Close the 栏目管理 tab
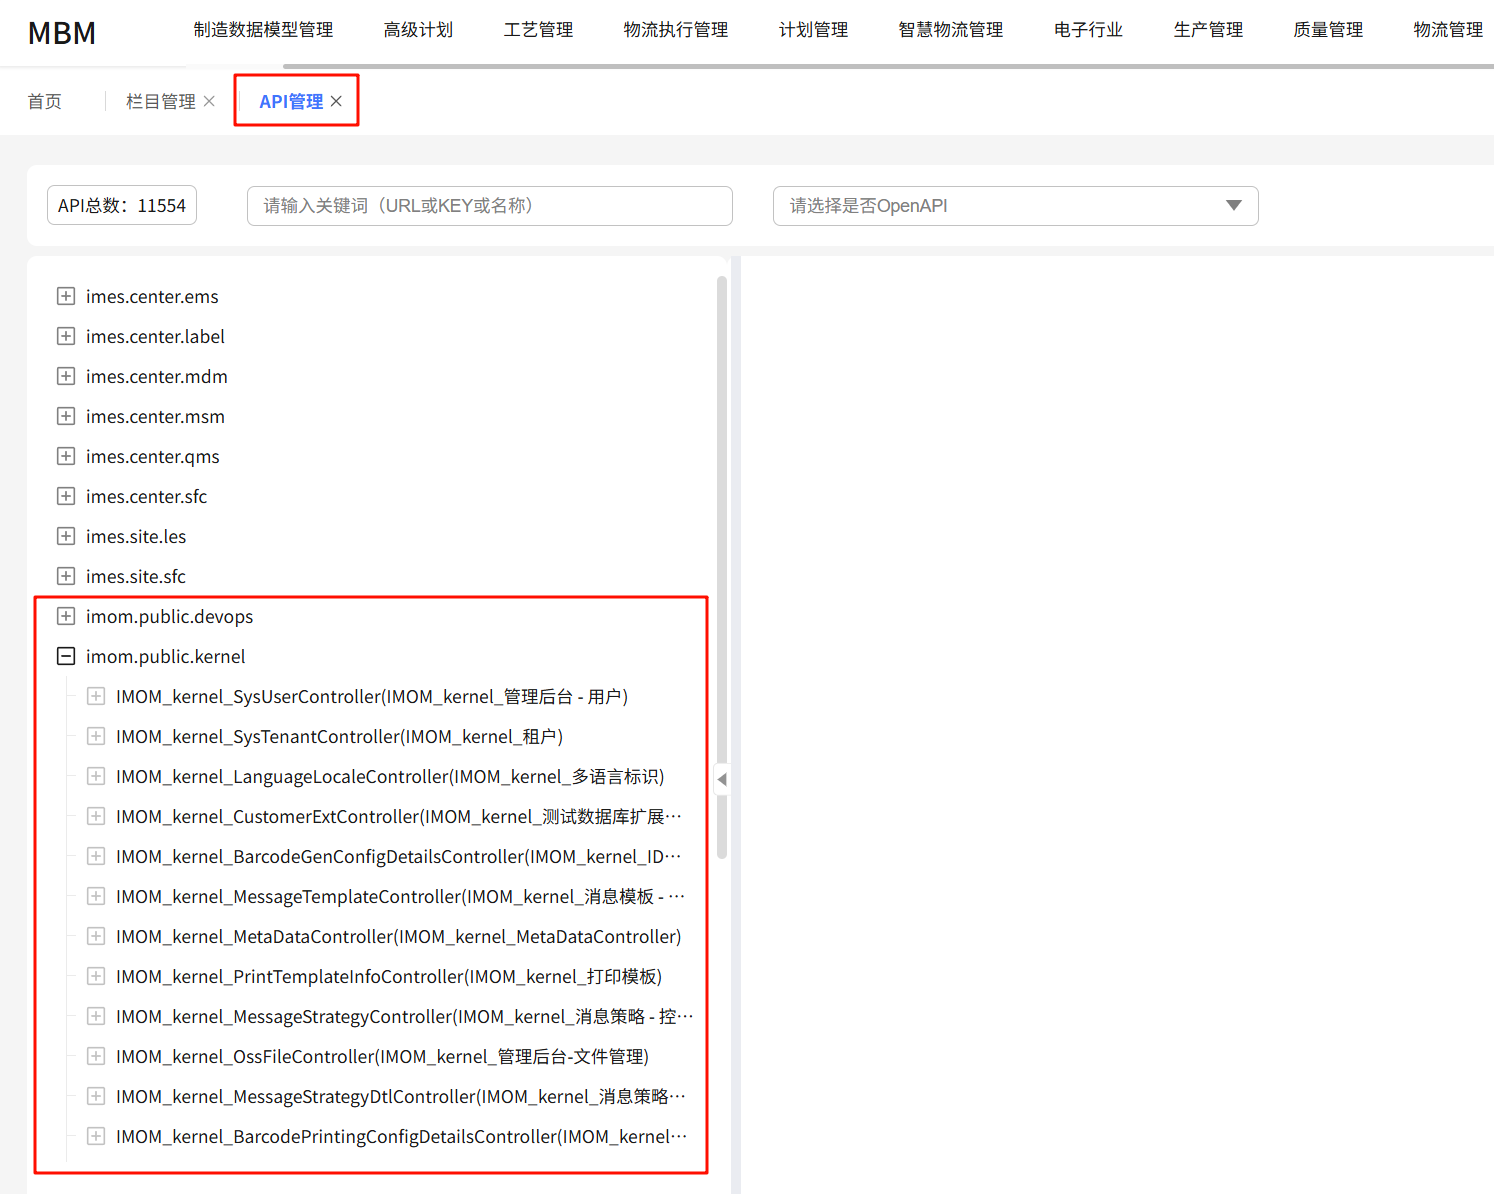This screenshot has width=1494, height=1194. click(x=209, y=101)
